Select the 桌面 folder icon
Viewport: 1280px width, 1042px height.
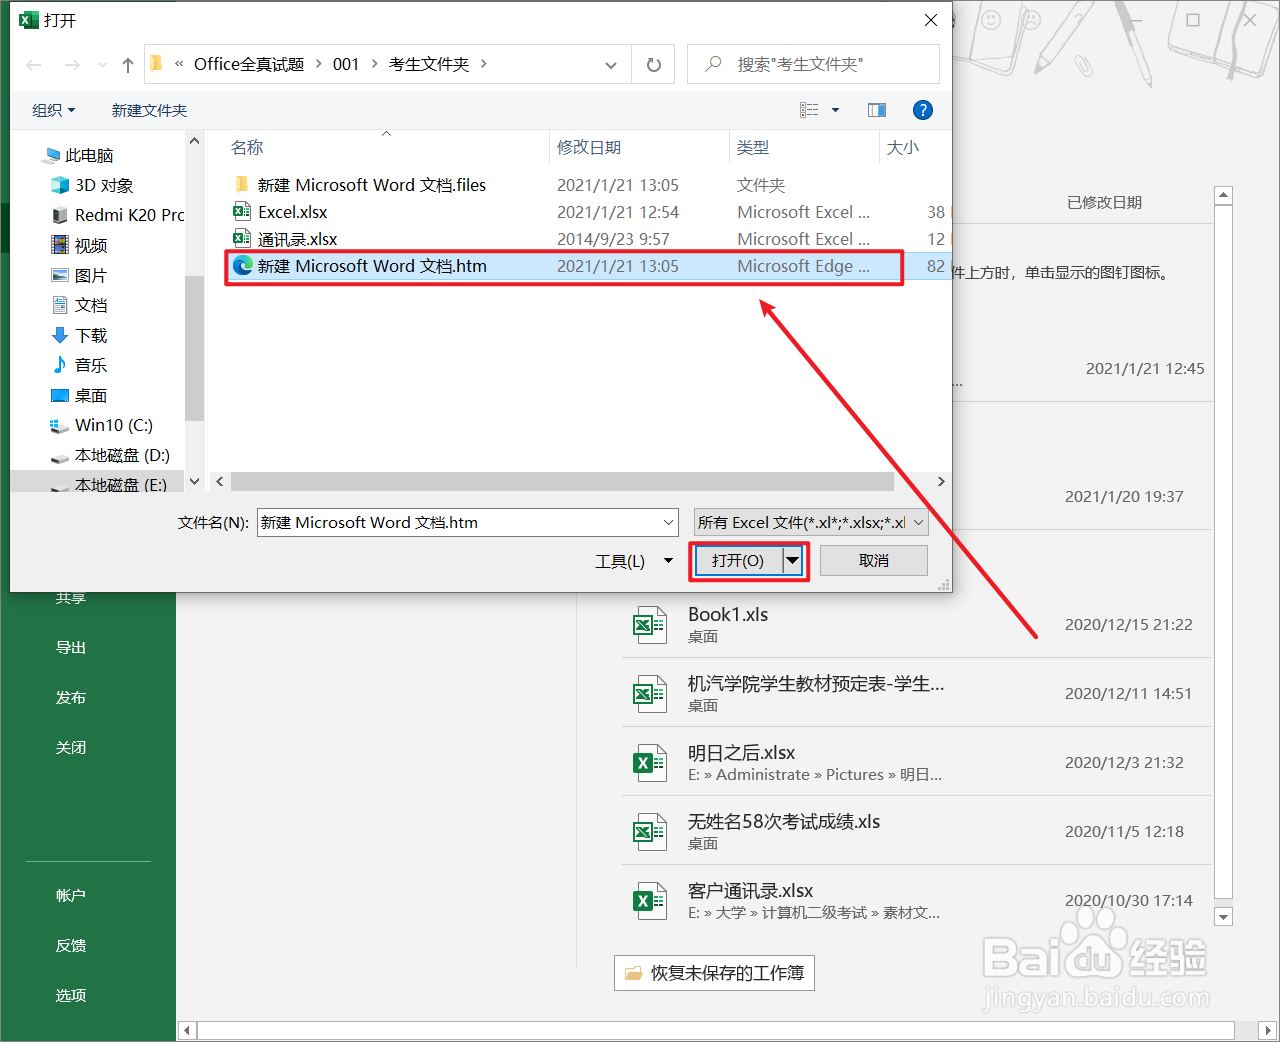(x=60, y=395)
